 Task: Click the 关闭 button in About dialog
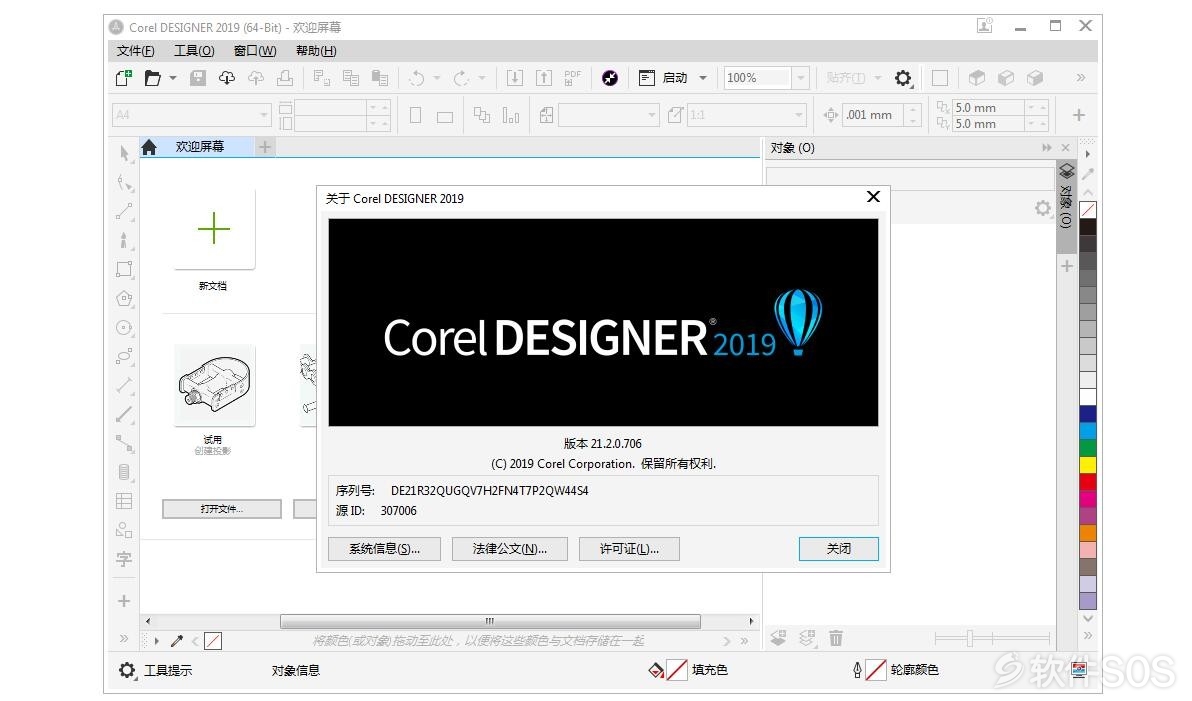pos(839,549)
